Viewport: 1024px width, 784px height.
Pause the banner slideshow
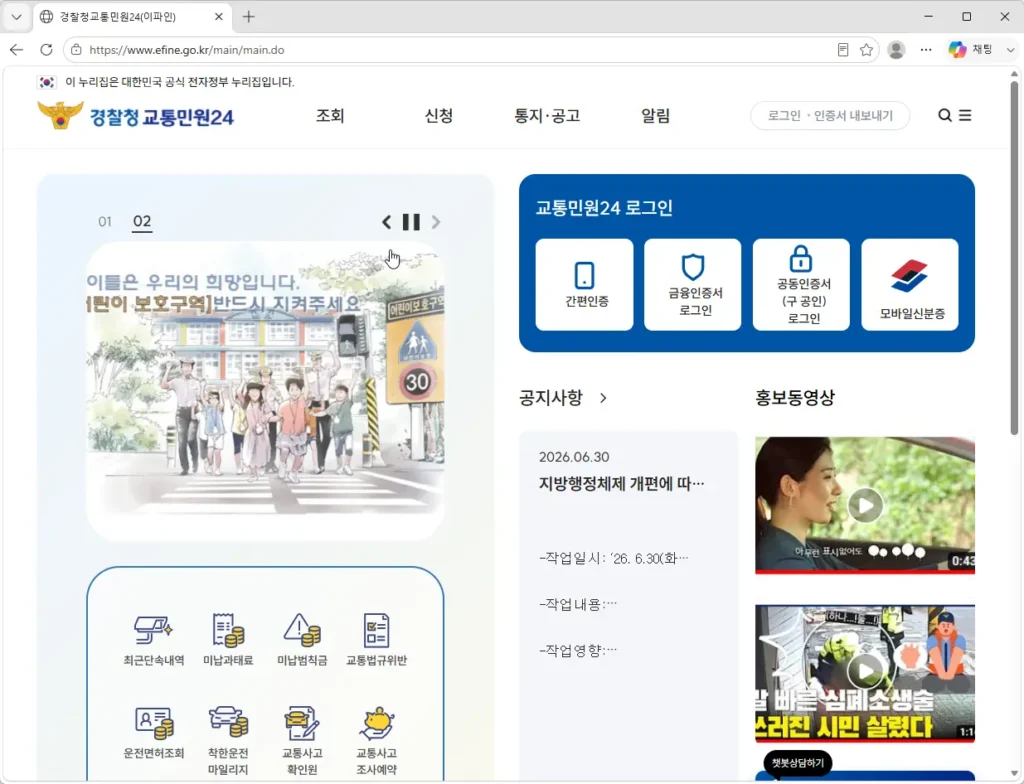point(411,222)
